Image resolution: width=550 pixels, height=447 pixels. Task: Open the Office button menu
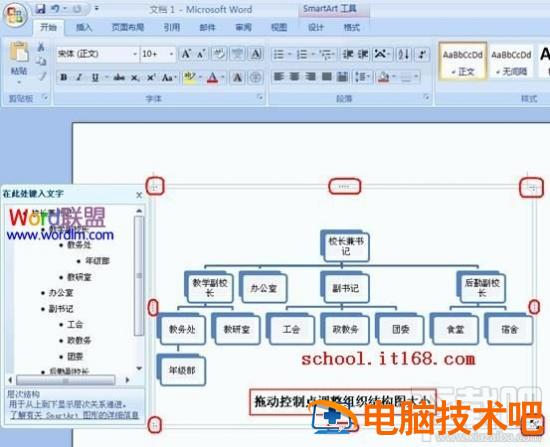(15, 14)
